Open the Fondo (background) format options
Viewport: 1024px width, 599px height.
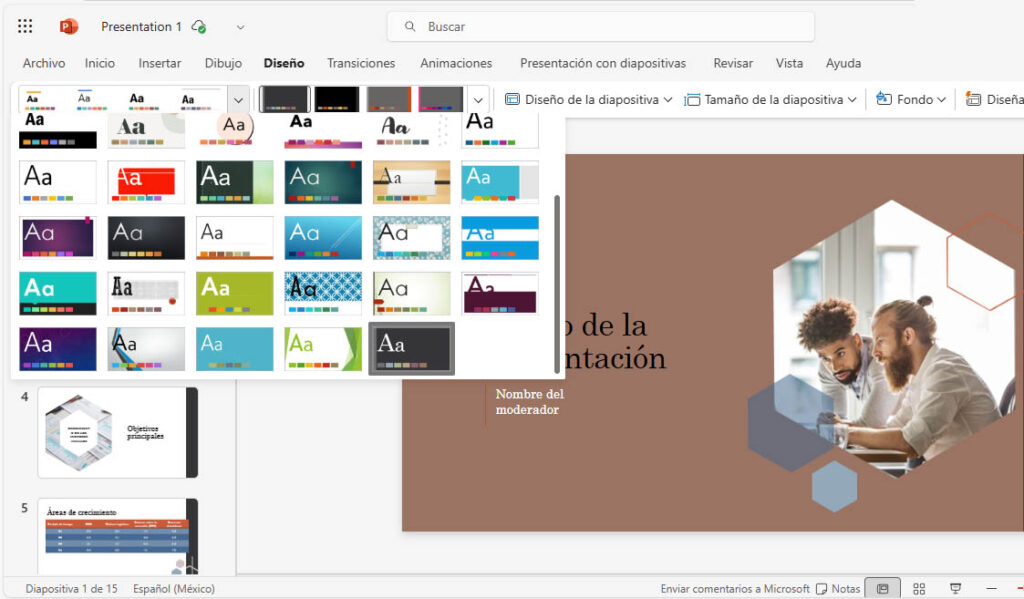coord(908,99)
